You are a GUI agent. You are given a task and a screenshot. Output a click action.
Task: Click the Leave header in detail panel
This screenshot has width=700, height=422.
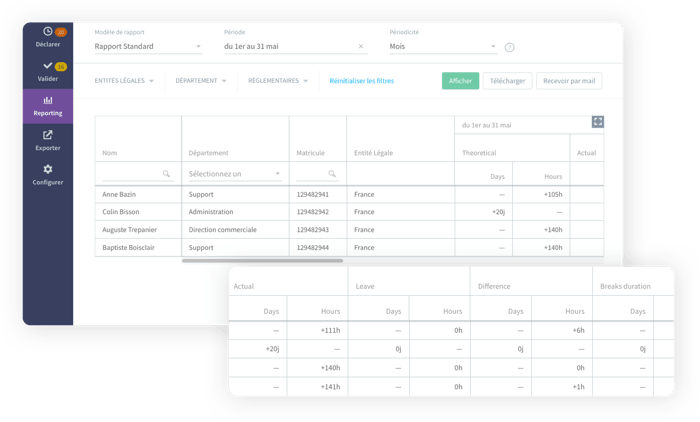pyautogui.click(x=365, y=286)
